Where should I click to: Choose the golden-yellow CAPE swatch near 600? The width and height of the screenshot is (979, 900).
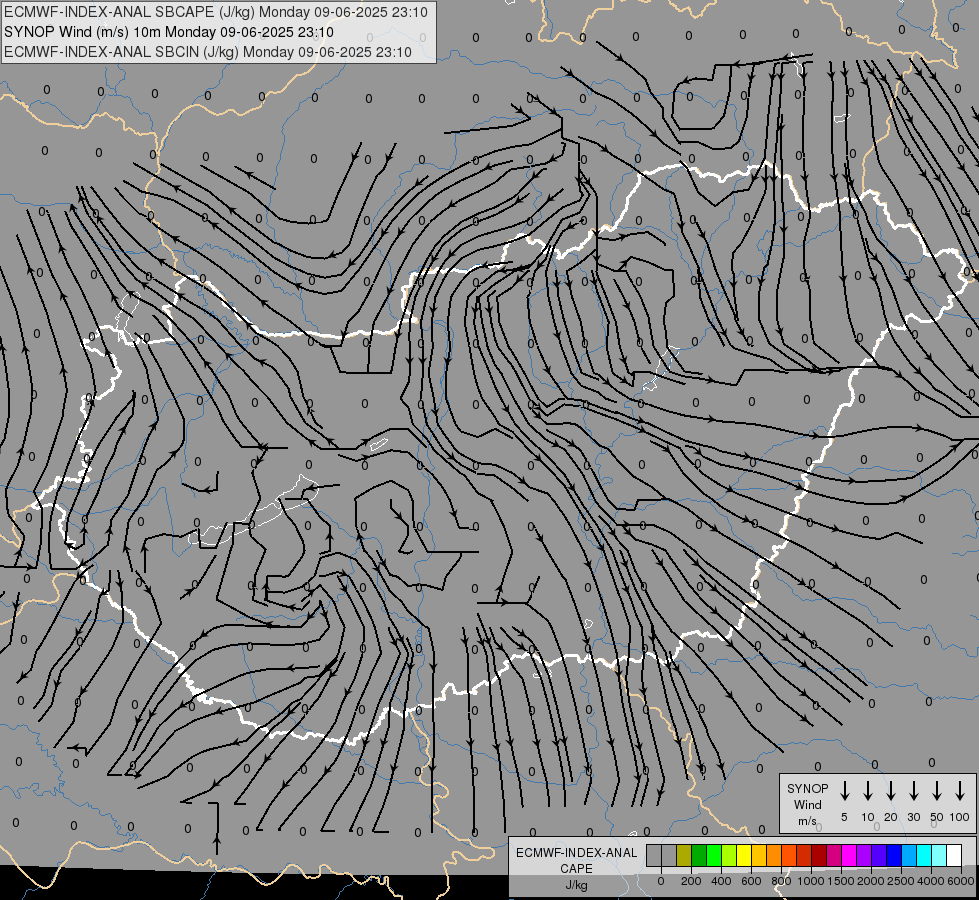(x=759, y=856)
